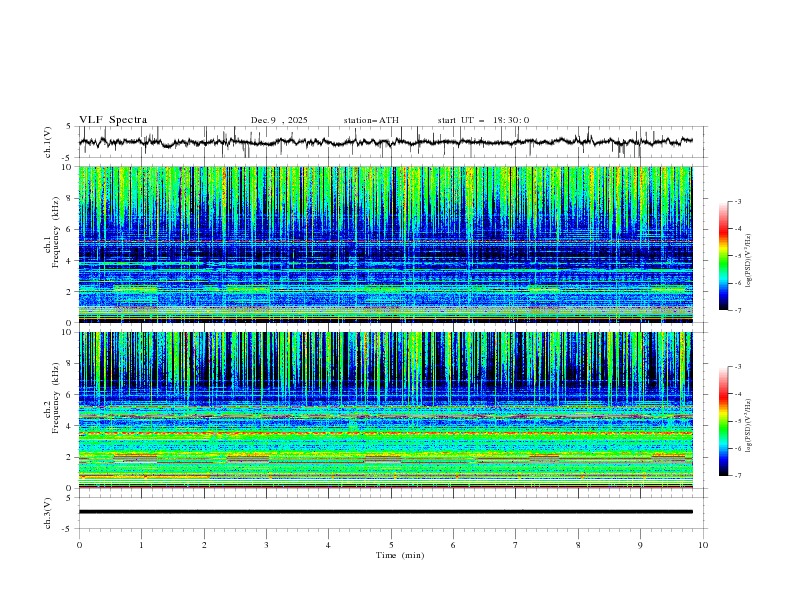Click the VLF Spectra title text
The height and width of the screenshot is (612, 792).
113,120
